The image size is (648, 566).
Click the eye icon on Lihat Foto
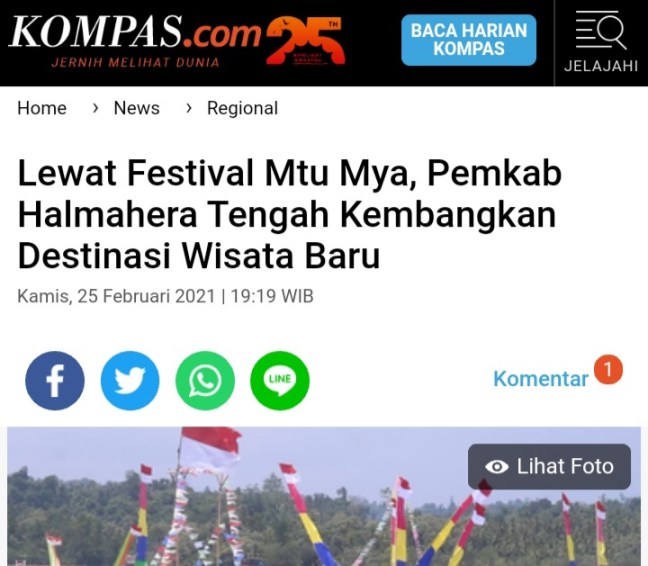pos(496,467)
